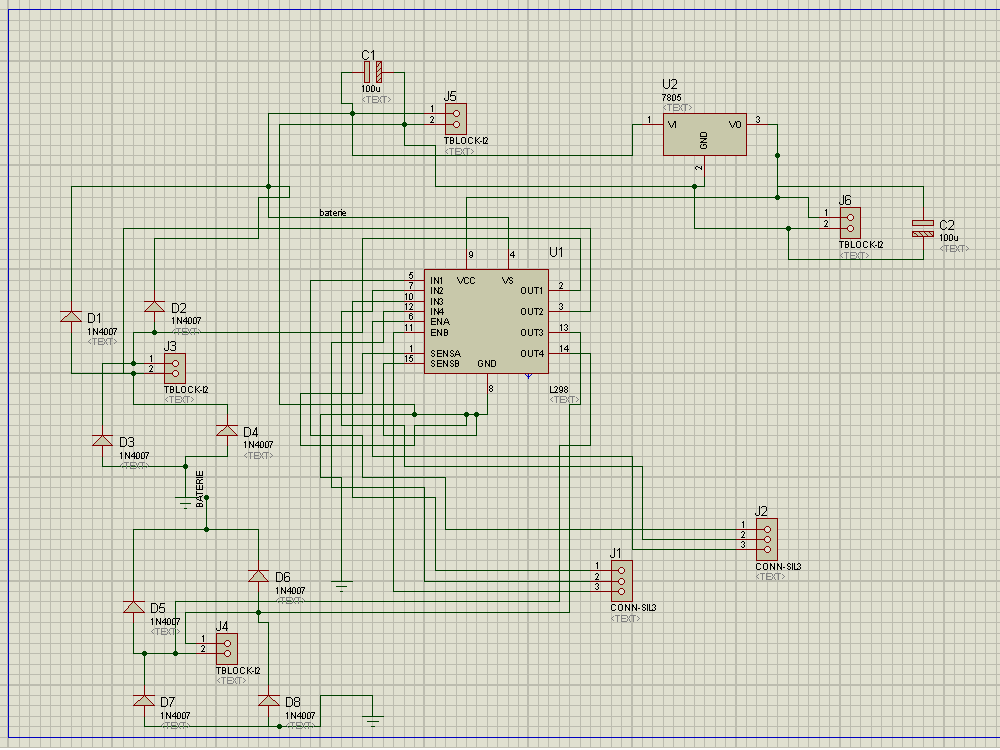Click the 'TBLOCK-I2' label under J6

(861, 245)
